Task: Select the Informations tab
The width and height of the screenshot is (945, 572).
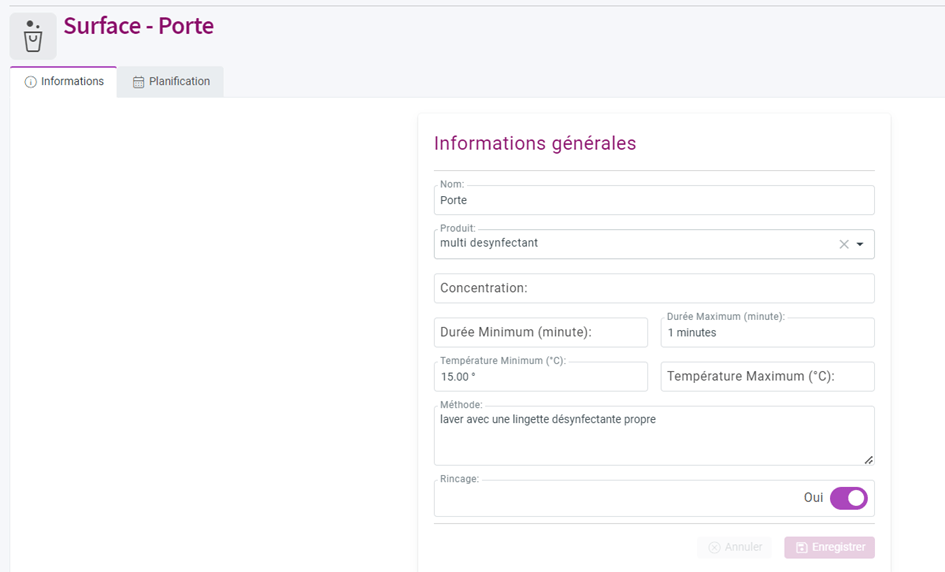Action: pyautogui.click(x=64, y=81)
